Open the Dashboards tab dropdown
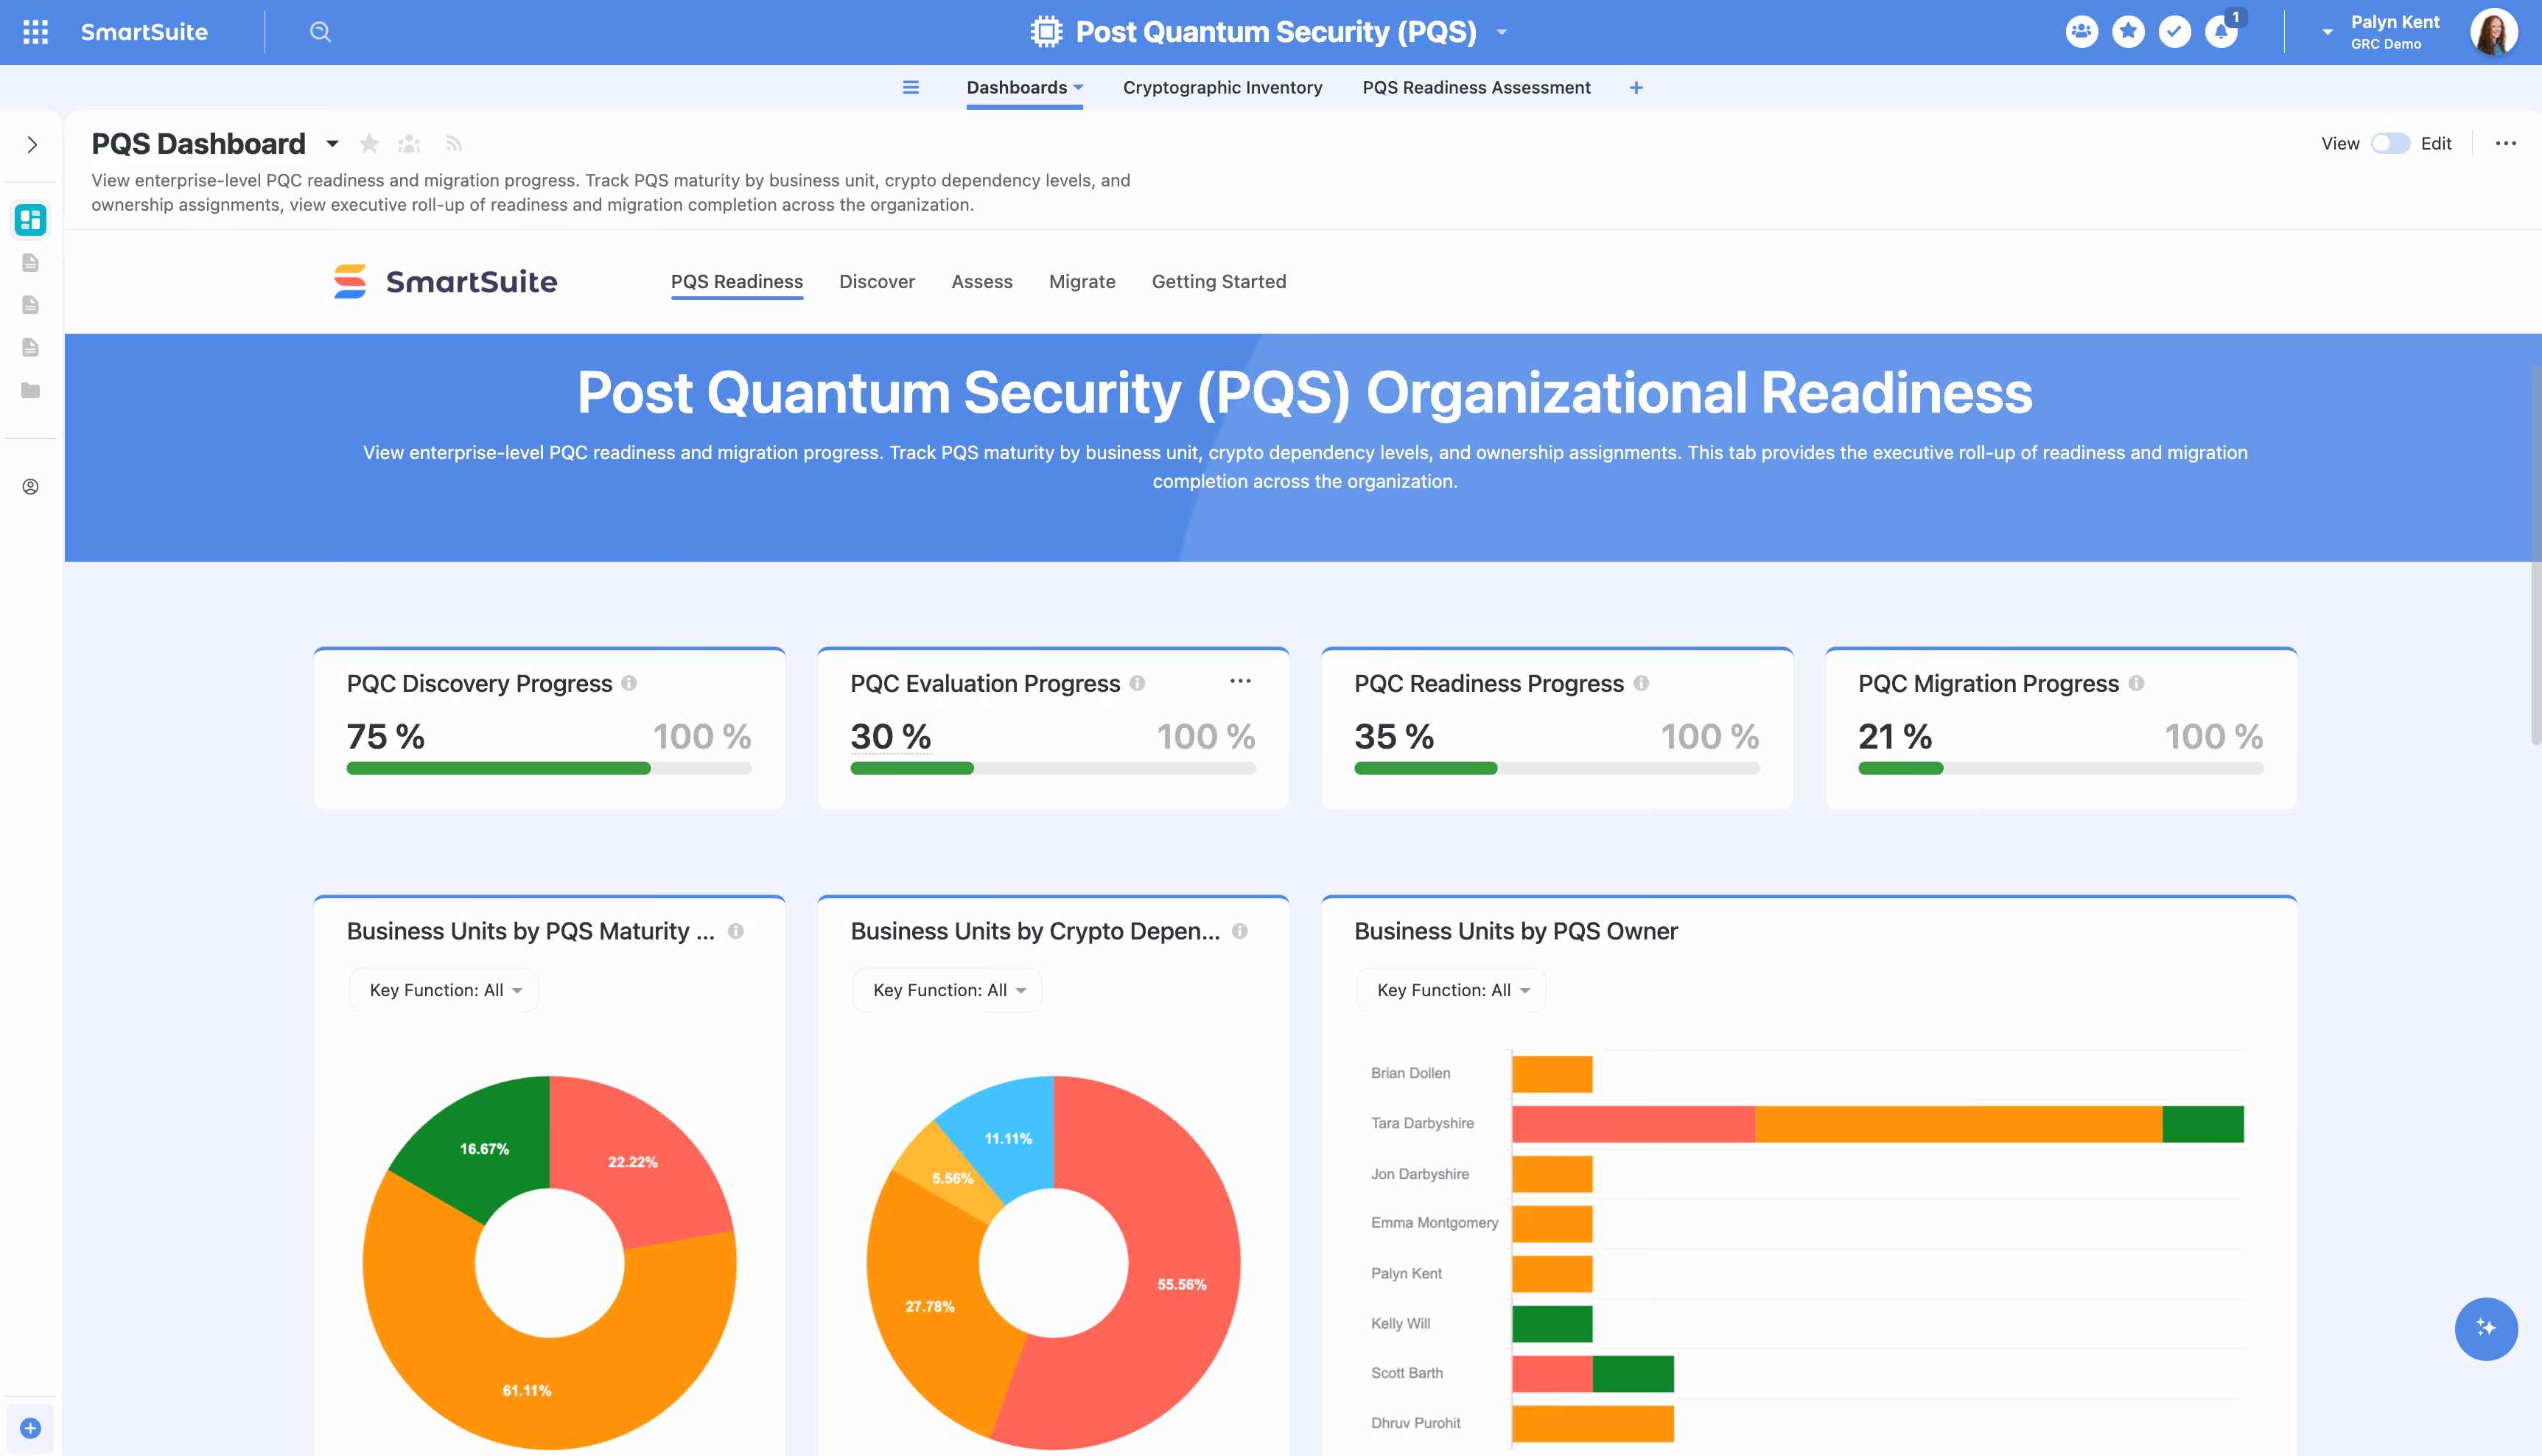 click(x=1078, y=88)
